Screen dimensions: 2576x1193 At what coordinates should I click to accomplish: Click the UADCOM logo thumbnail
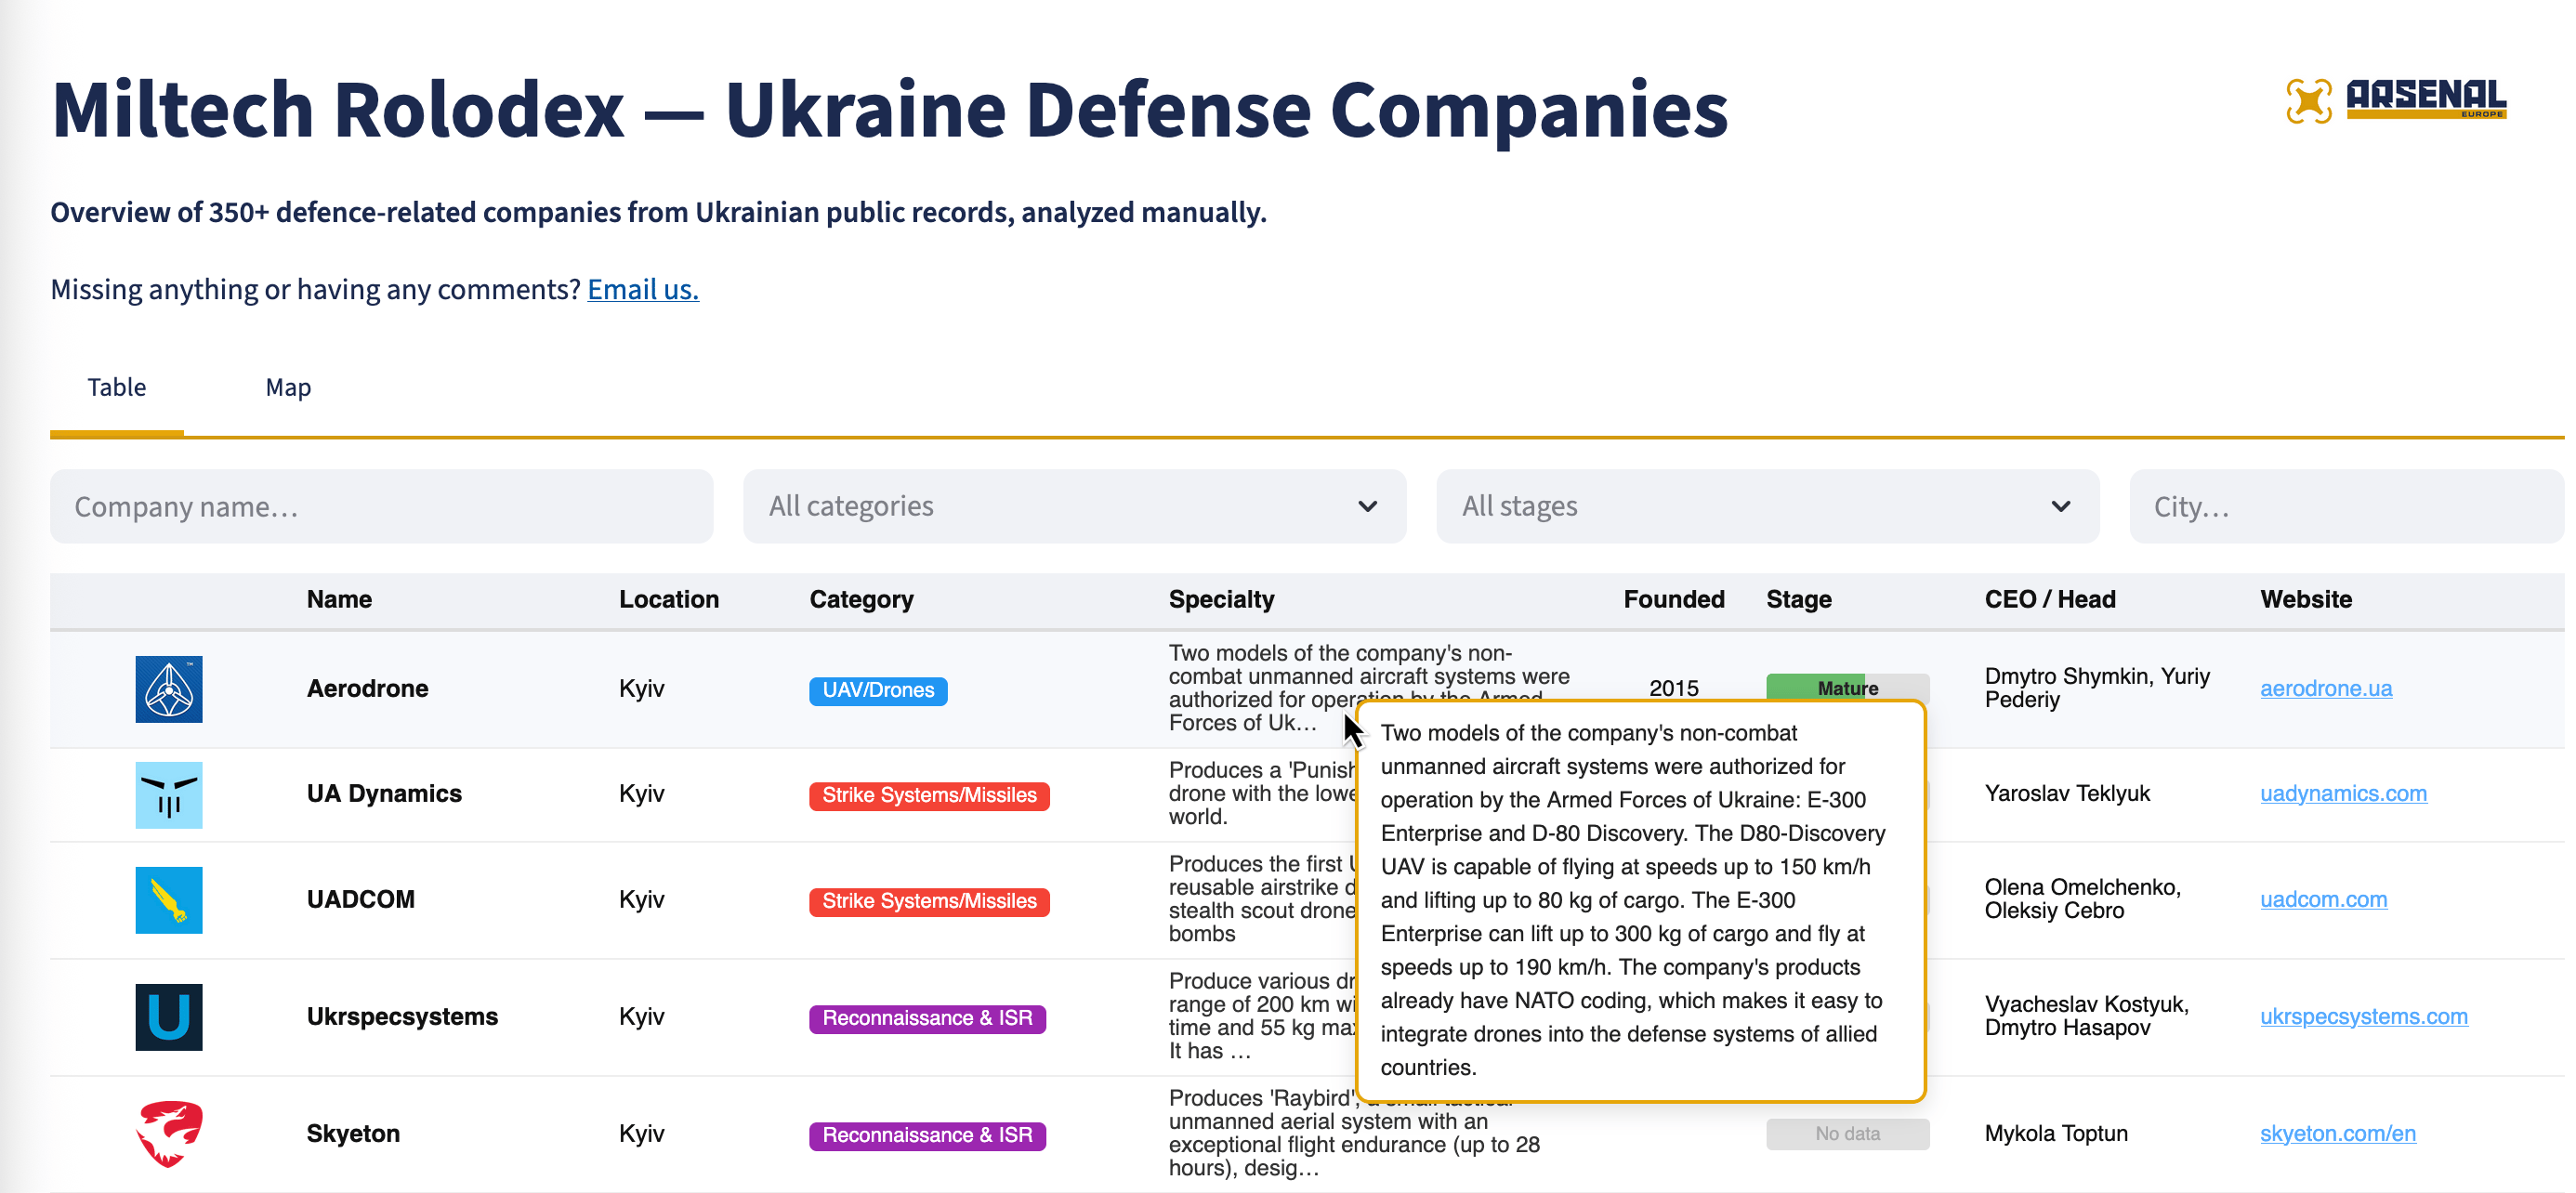[168, 900]
